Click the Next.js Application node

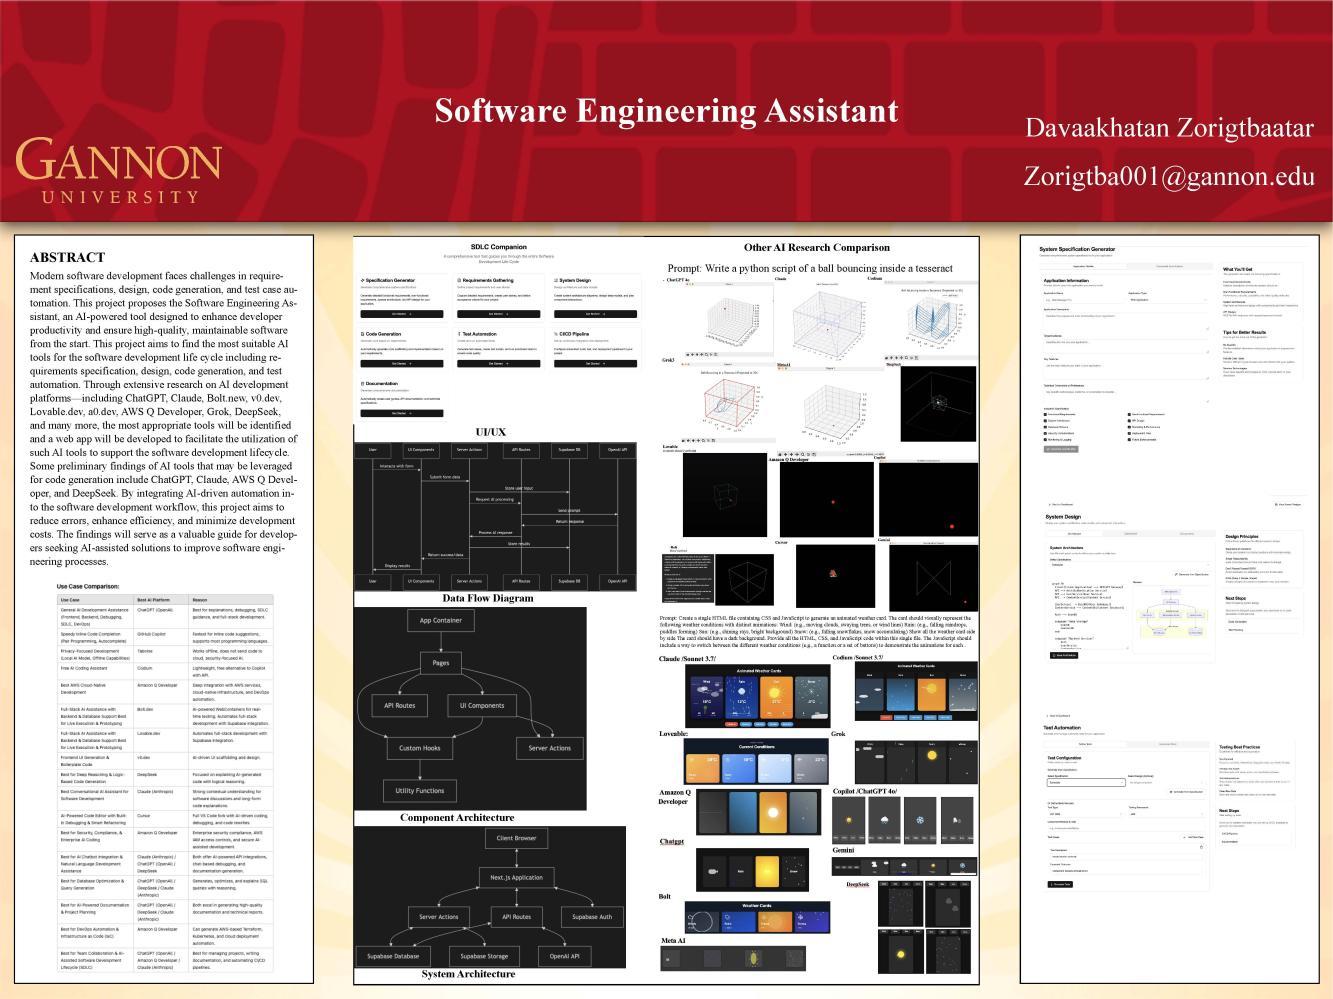coord(516,877)
